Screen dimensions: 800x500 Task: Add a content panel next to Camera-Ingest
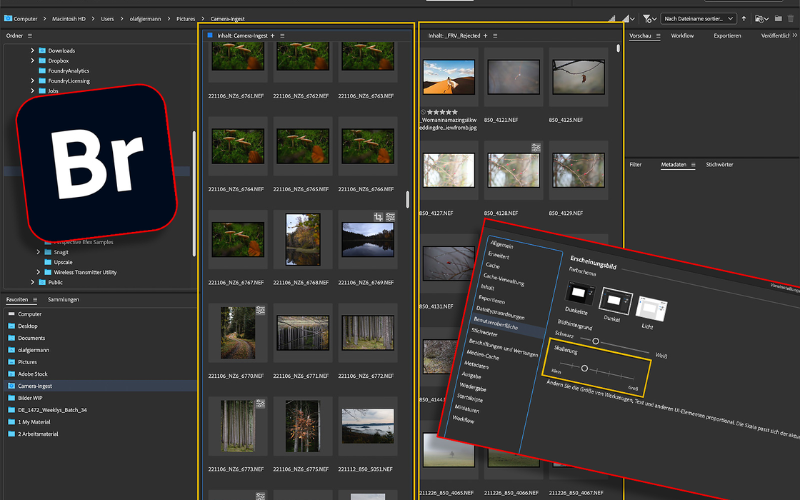272,35
